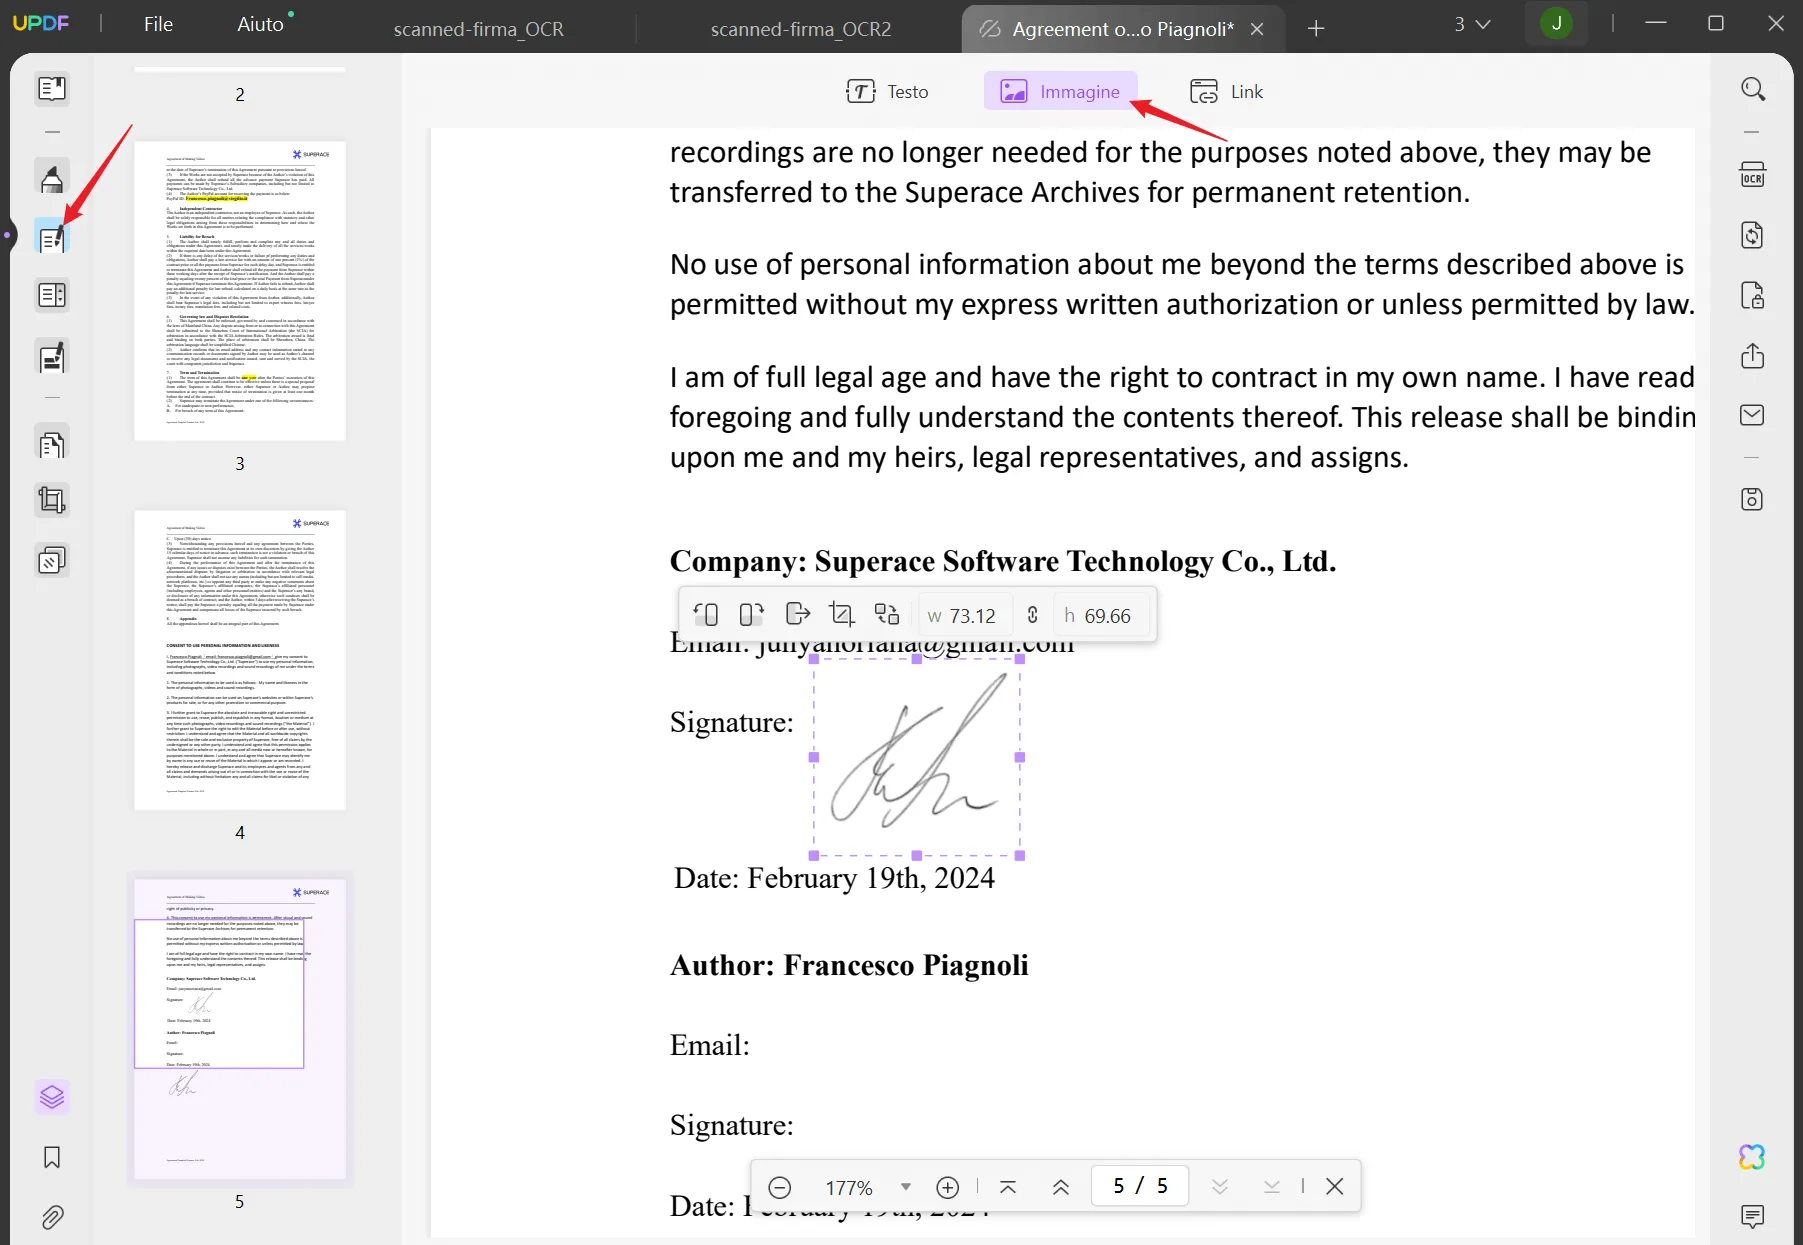Rotate the selected image counterclockwise
1803x1245 pixels.
706,614
